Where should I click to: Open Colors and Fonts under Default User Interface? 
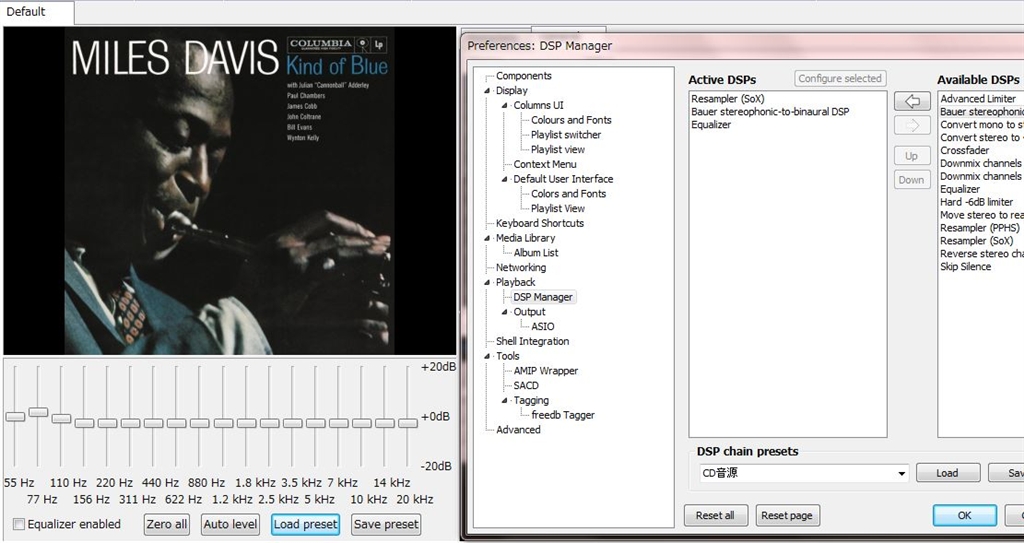coord(568,193)
